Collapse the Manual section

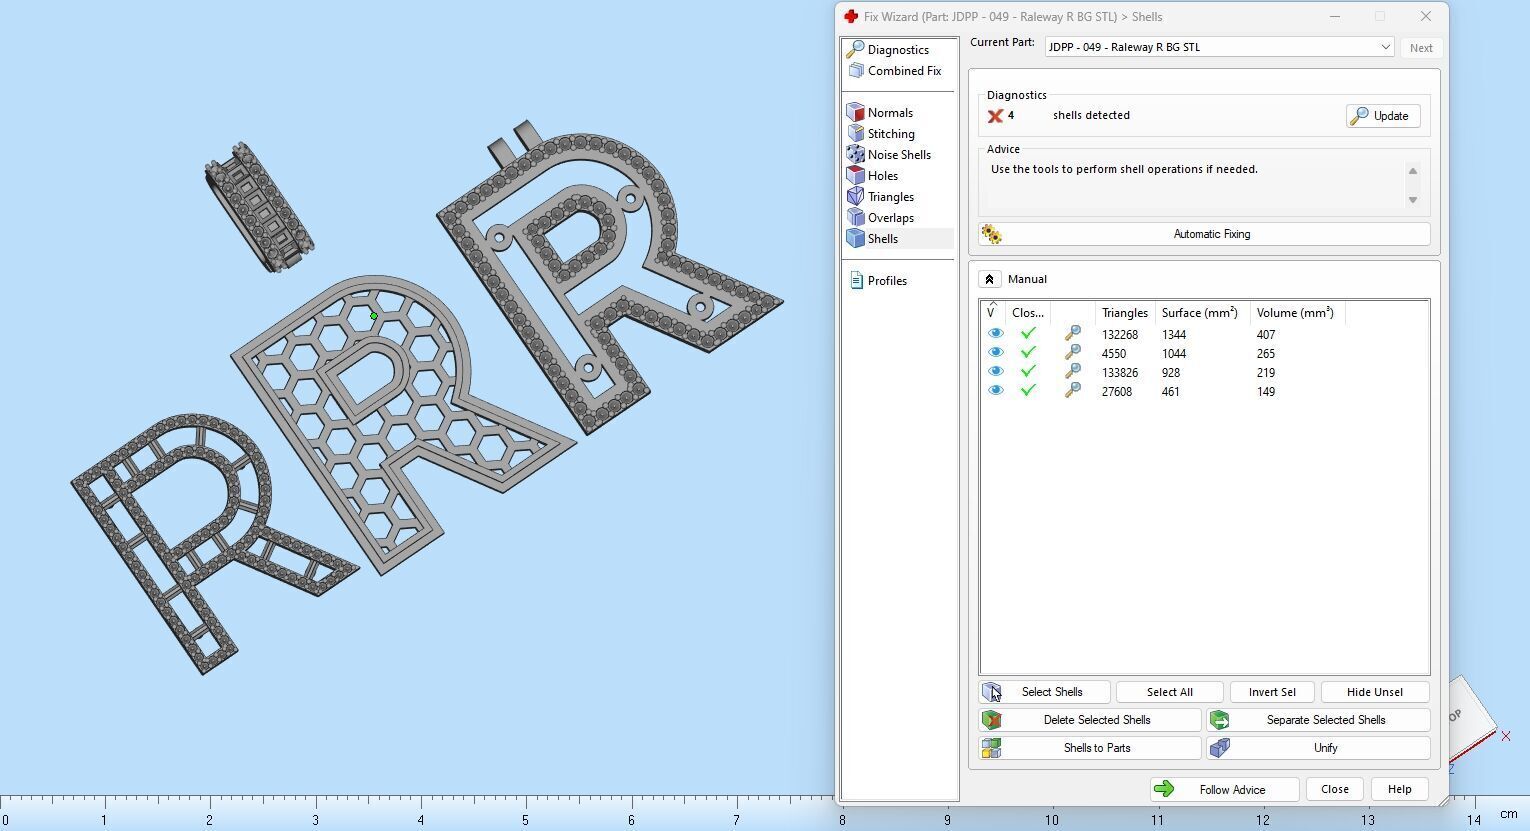[x=989, y=279]
